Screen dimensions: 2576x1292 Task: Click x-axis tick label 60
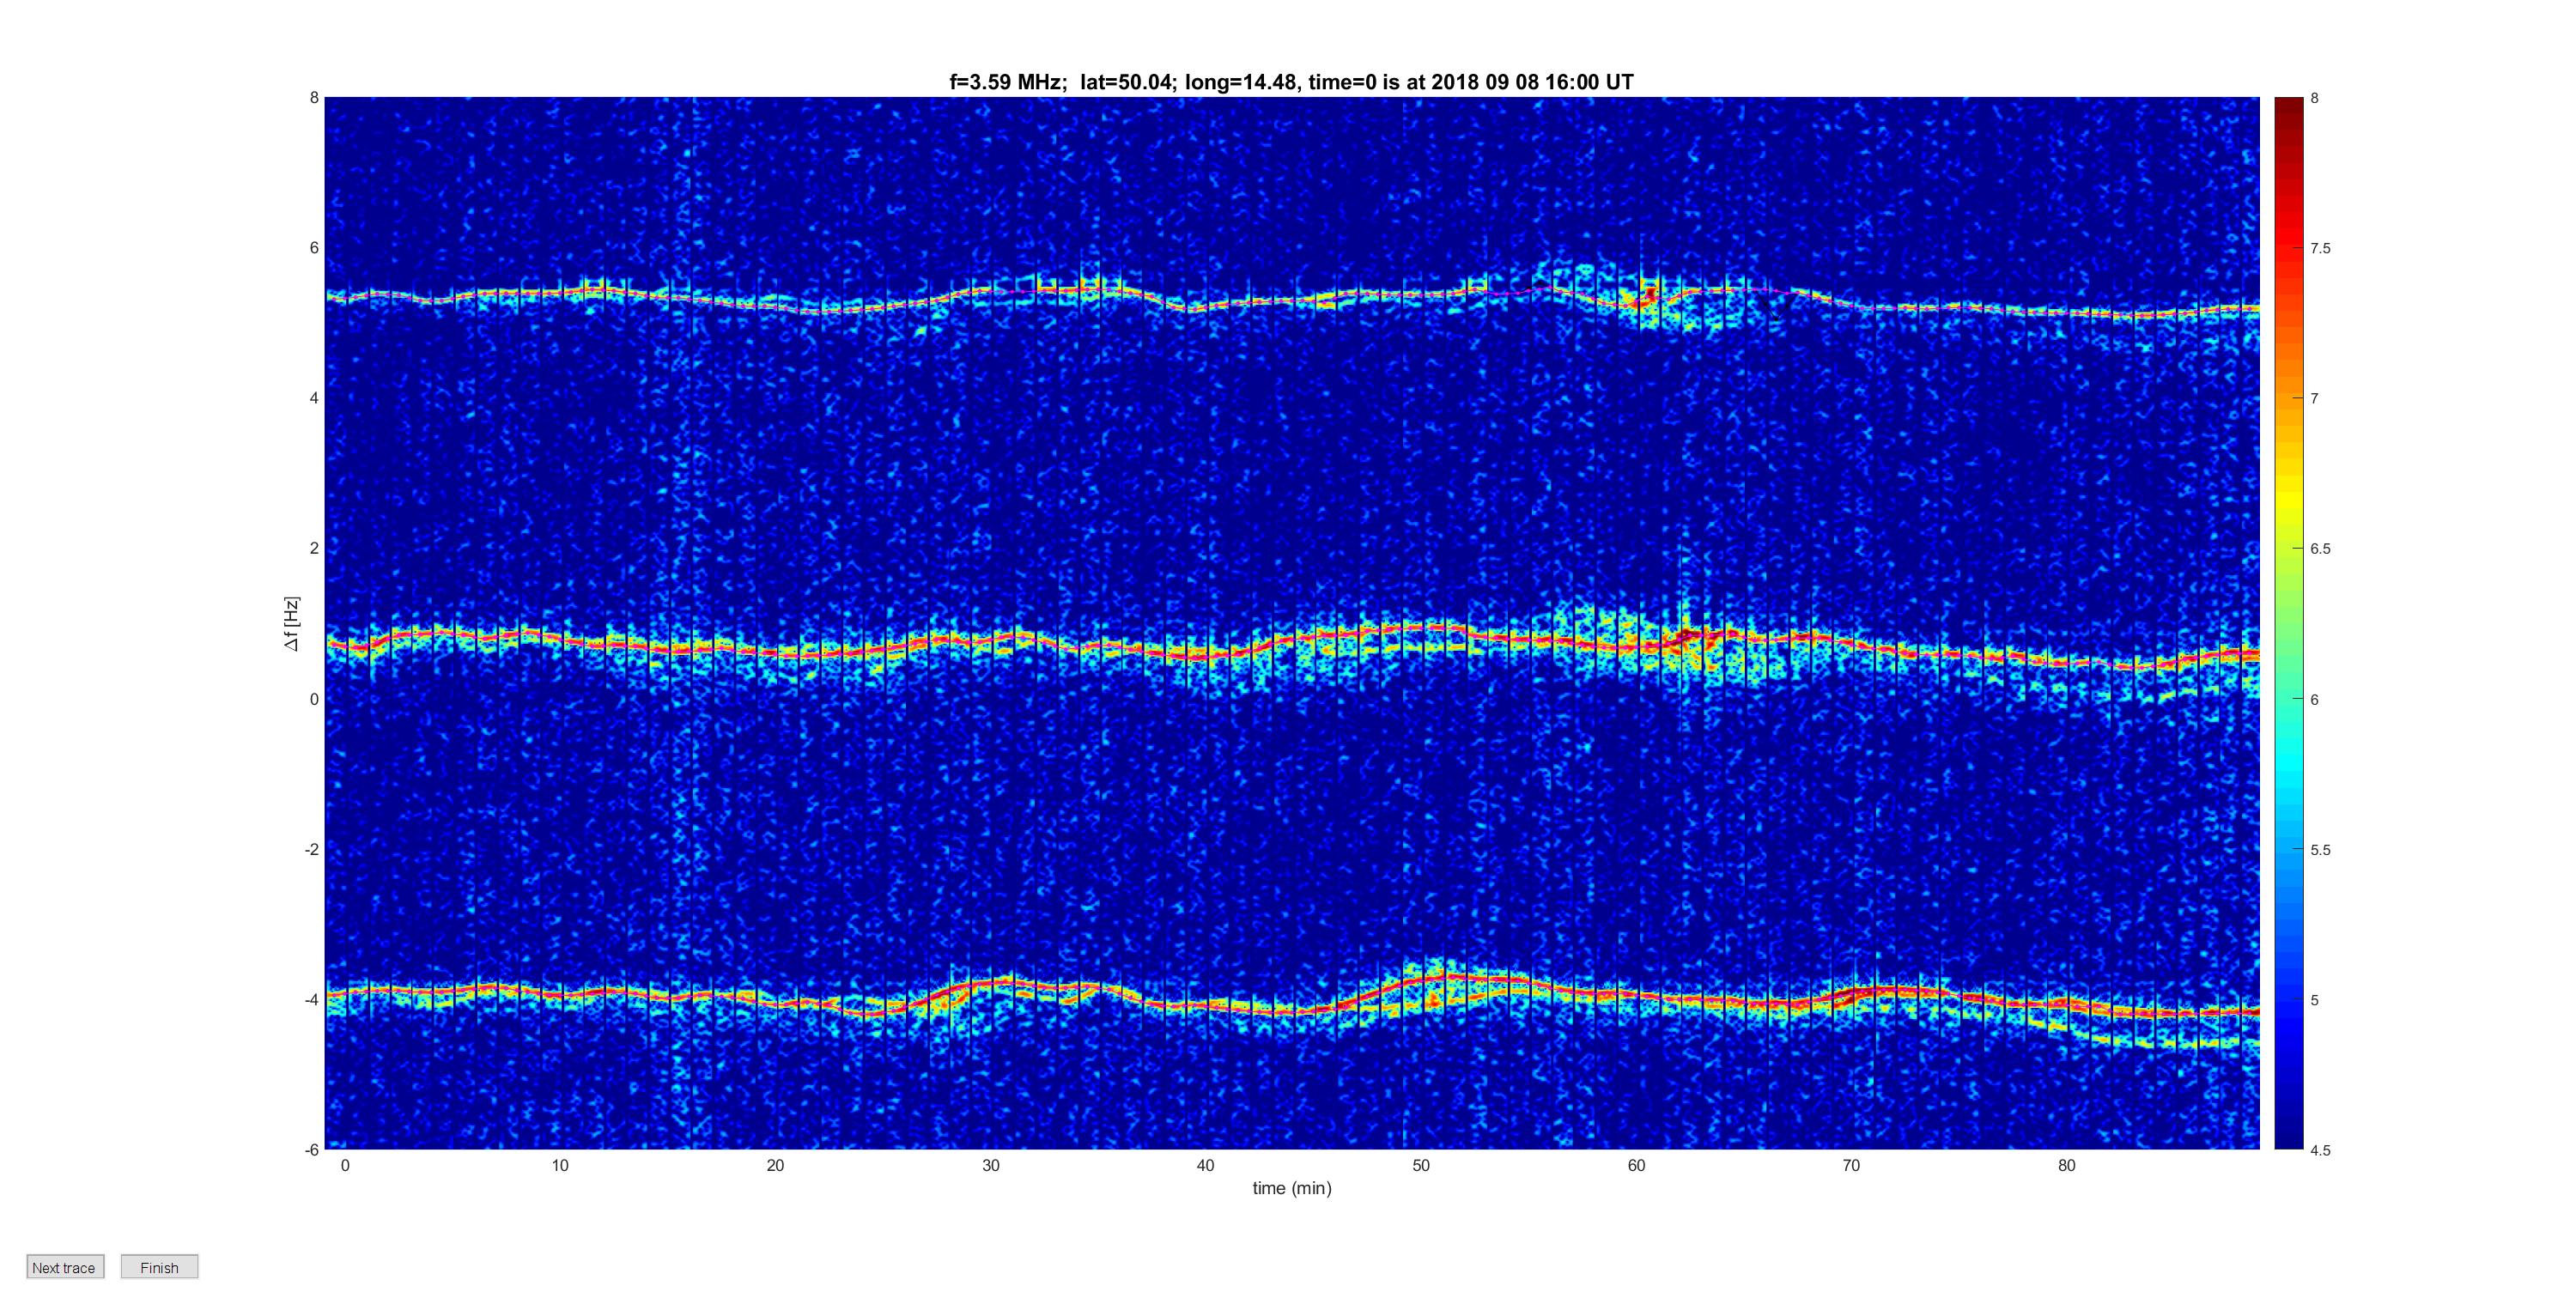tap(1636, 1165)
